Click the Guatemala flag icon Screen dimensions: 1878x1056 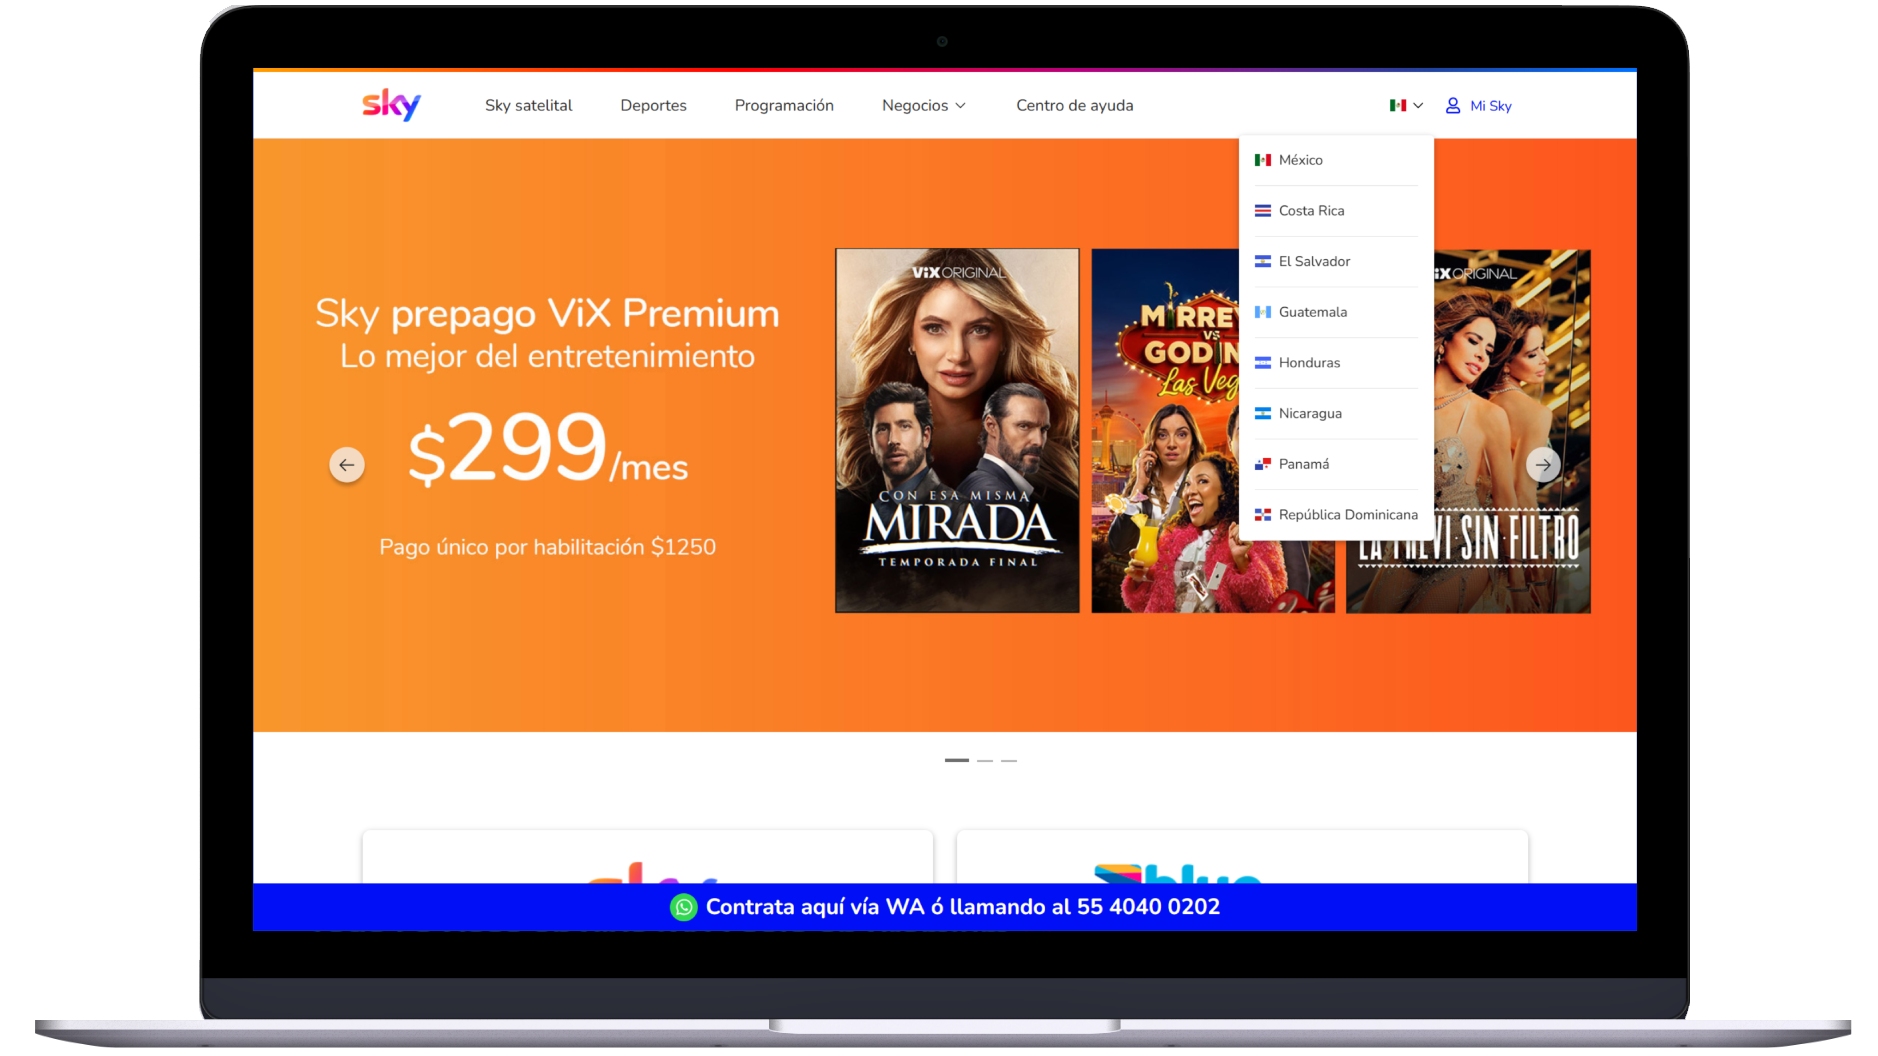click(1263, 312)
